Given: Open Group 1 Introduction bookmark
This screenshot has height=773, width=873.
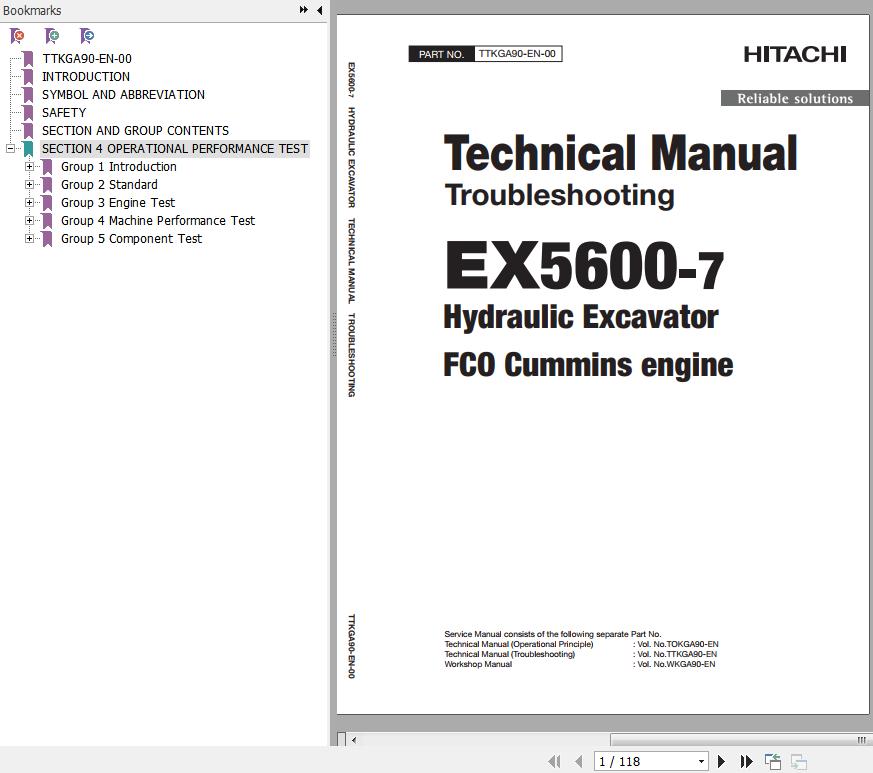Looking at the screenshot, I should pos(119,167).
